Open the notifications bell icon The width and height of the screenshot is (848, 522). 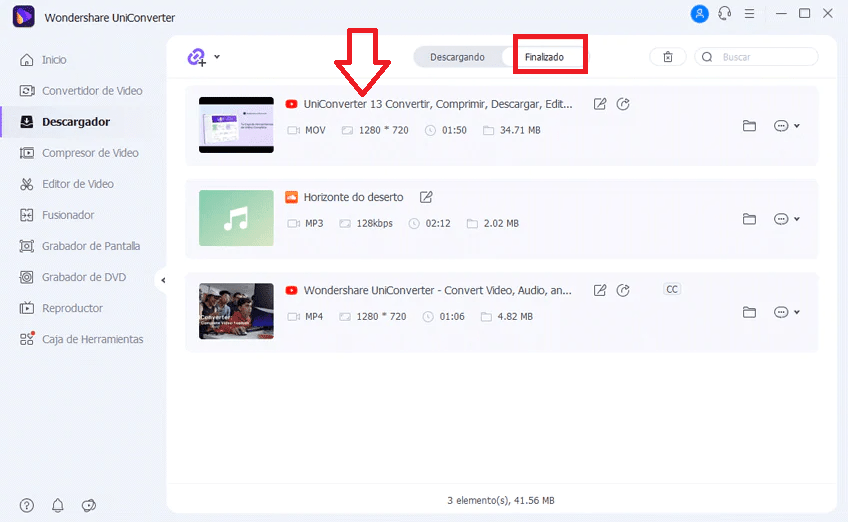[x=57, y=505]
